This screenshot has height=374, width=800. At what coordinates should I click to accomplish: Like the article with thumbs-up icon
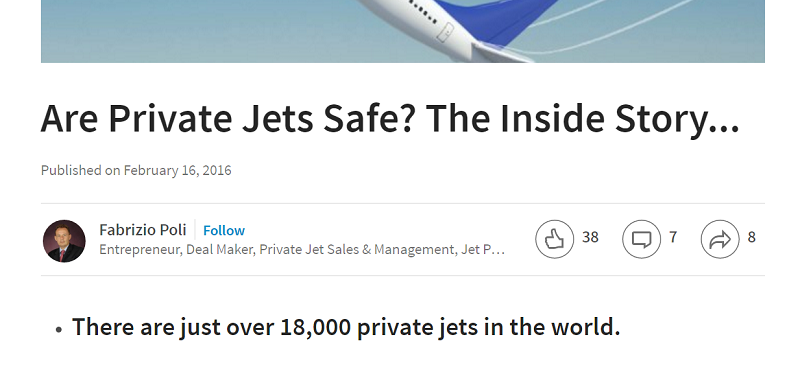pyautogui.click(x=555, y=239)
